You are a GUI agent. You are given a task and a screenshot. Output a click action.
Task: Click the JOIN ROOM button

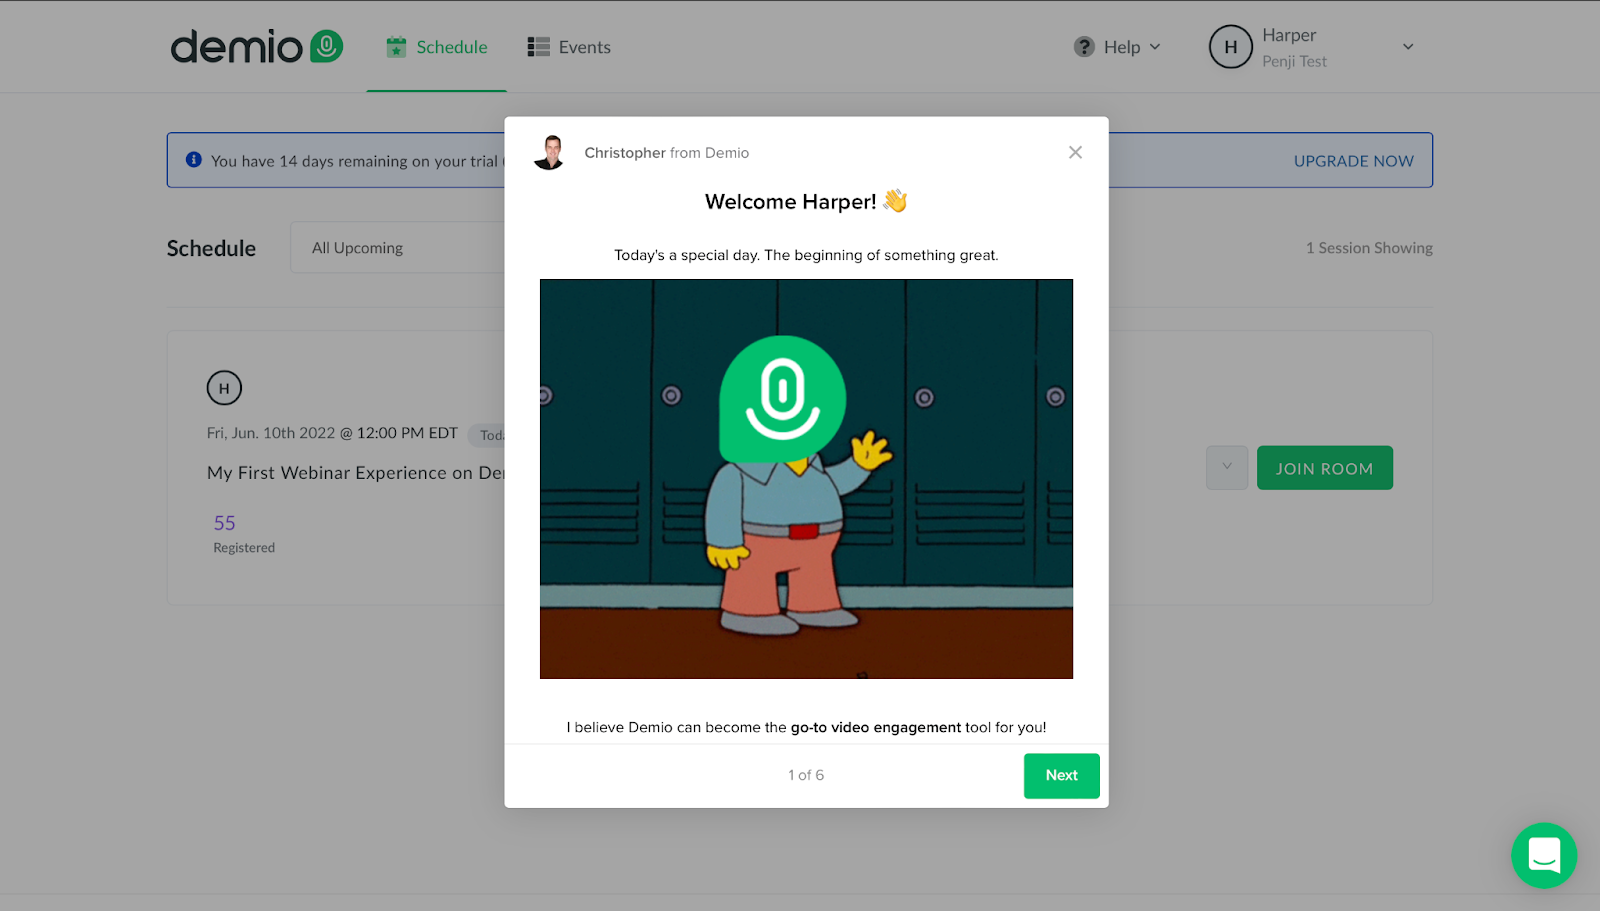coord(1325,468)
